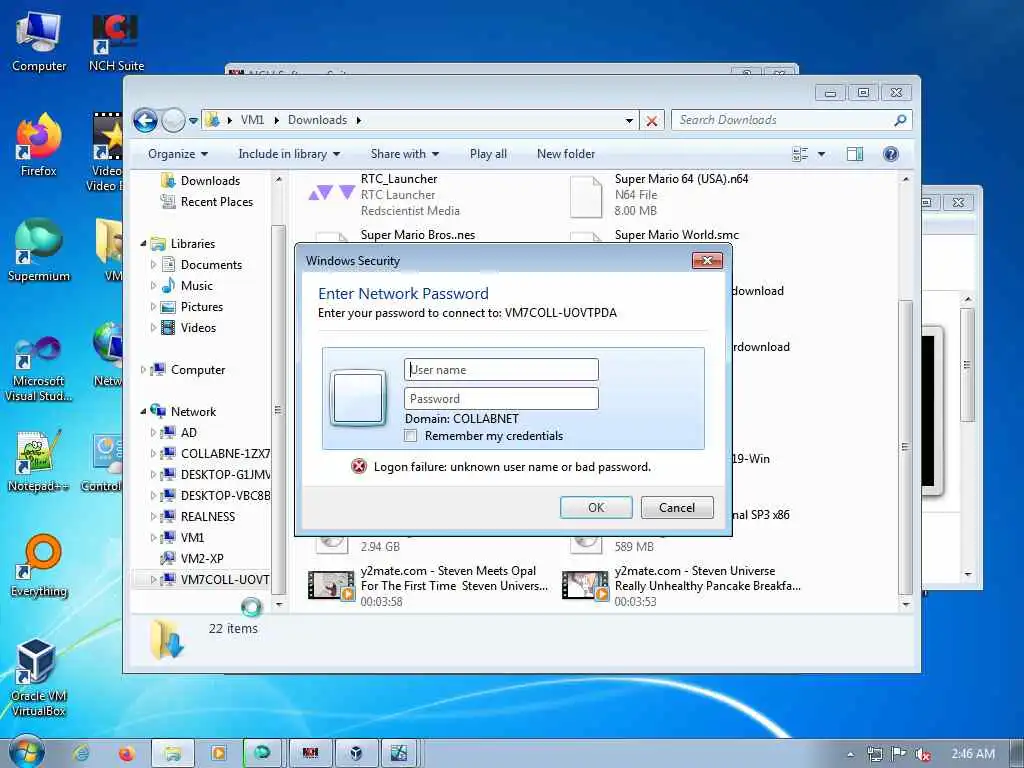Open Internet Explorer from the taskbar
Image resolution: width=1024 pixels, height=768 pixels.
82,754
